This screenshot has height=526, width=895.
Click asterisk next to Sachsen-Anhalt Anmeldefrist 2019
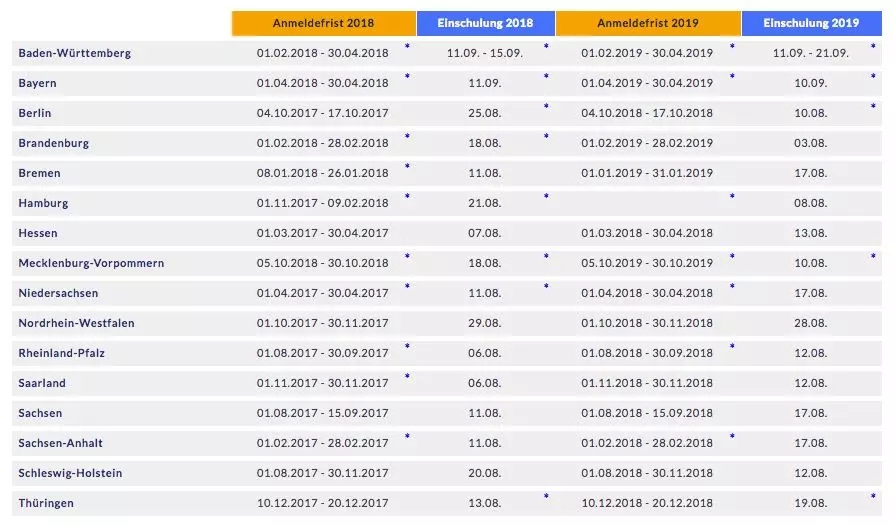732,436
